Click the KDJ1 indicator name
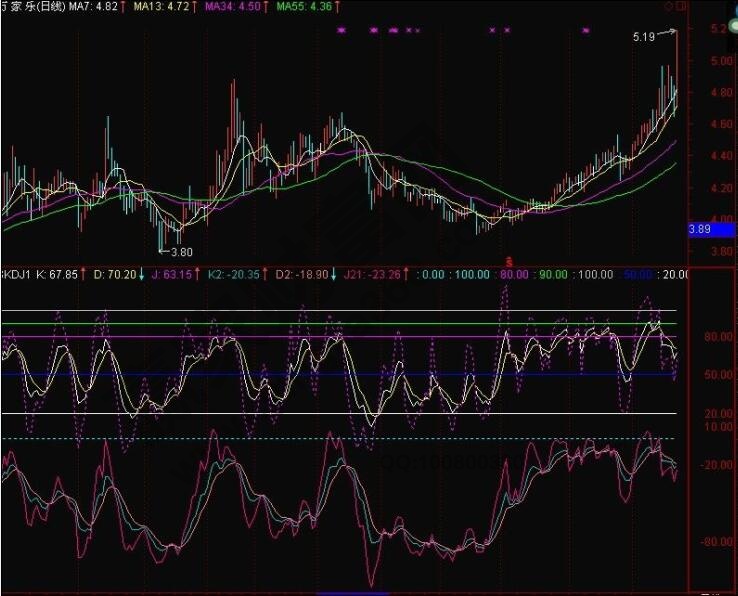 [x=17, y=273]
